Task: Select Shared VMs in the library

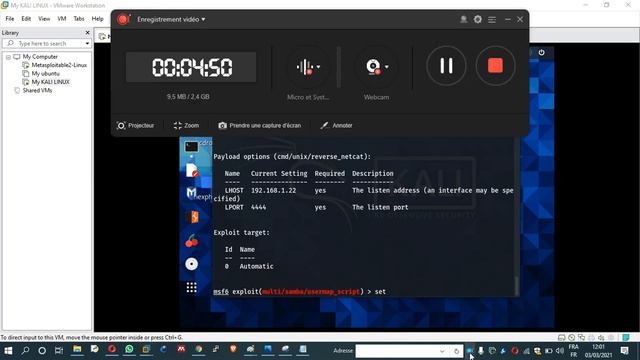Action: coord(37,91)
